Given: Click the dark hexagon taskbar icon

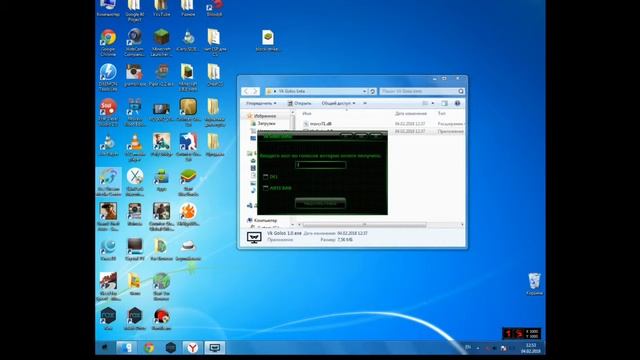Looking at the screenshot, I should 171,347.
